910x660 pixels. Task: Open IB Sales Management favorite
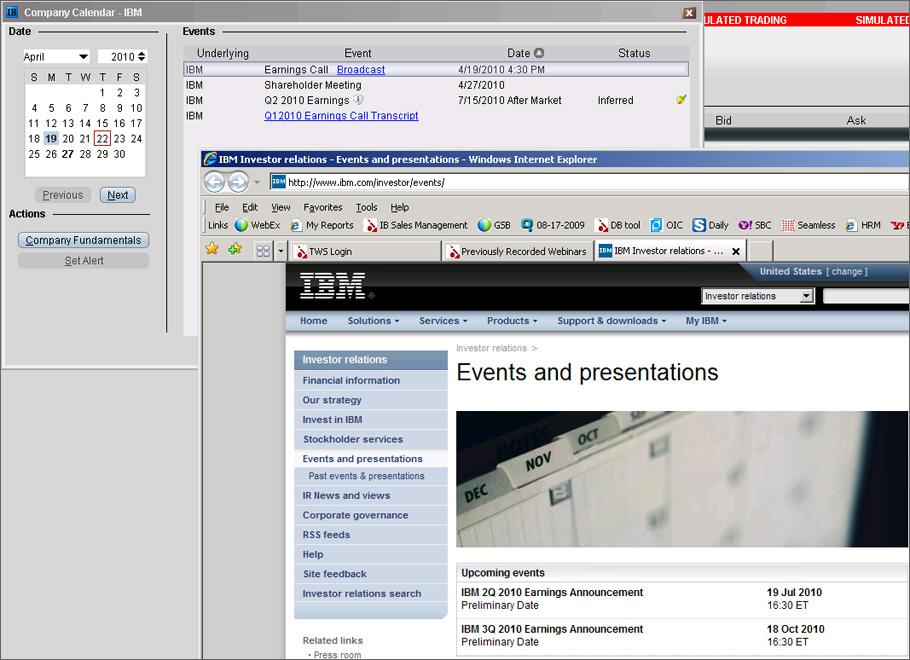[416, 225]
